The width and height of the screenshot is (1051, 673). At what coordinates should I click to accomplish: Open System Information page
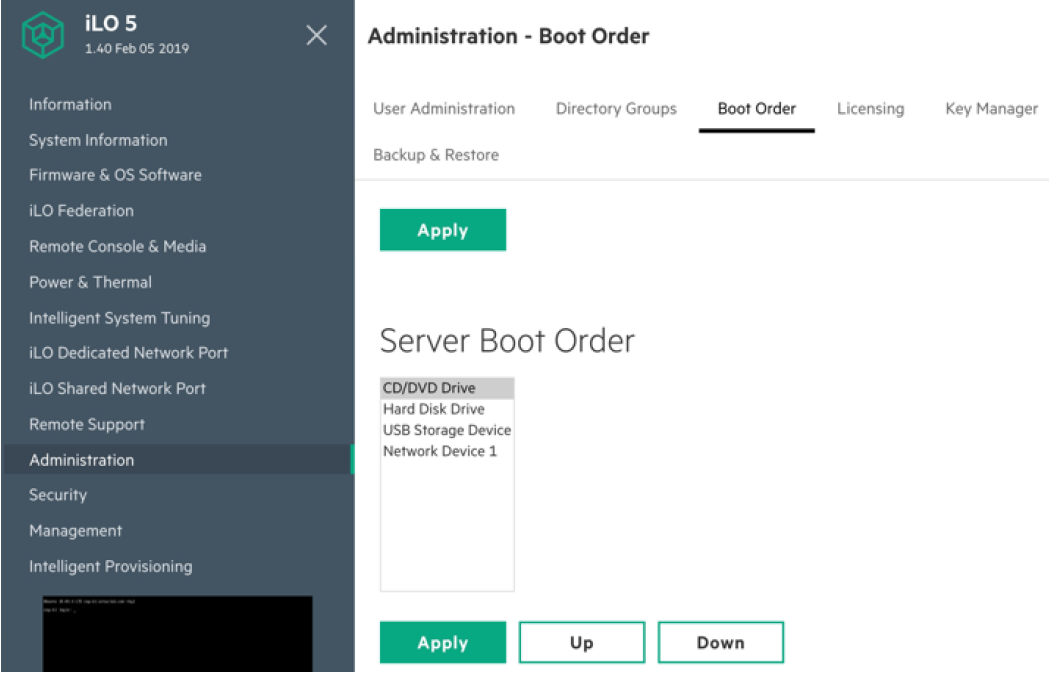coord(98,140)
